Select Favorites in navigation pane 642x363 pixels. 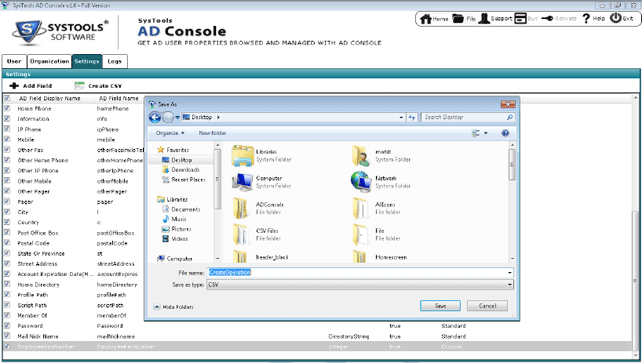coord(173,150)
